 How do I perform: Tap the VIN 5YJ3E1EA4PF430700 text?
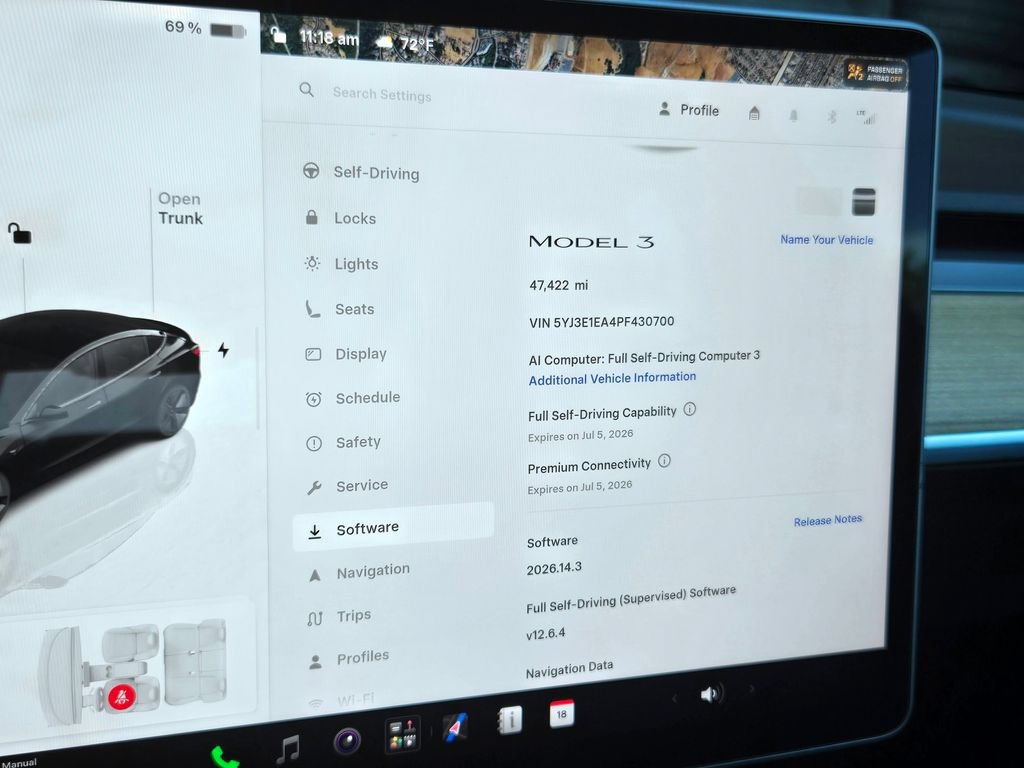601,322
